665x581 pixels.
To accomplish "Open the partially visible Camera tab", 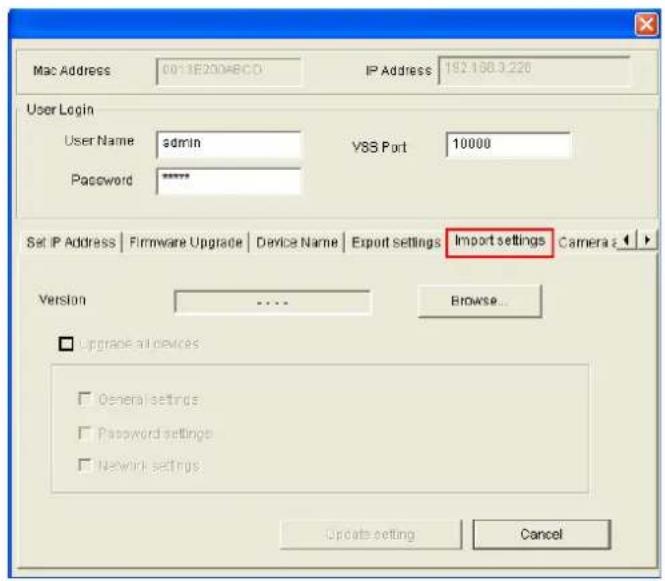I will pyautogui.click(x=587, y=242).
